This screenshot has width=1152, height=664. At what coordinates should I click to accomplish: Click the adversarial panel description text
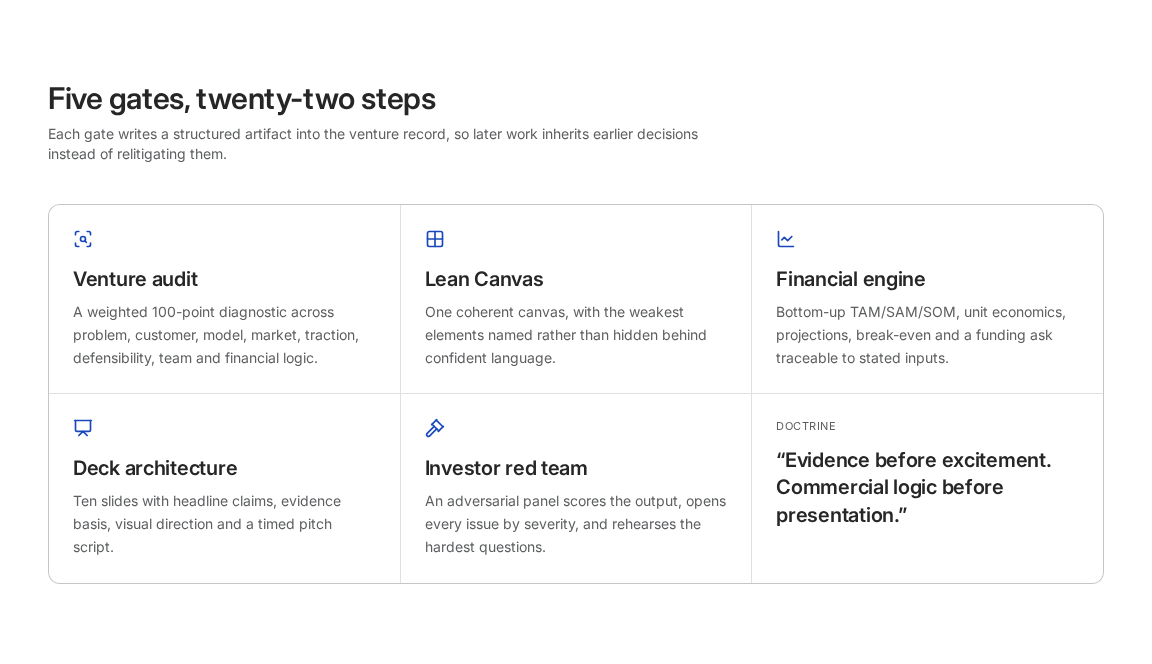coord(575,524)
